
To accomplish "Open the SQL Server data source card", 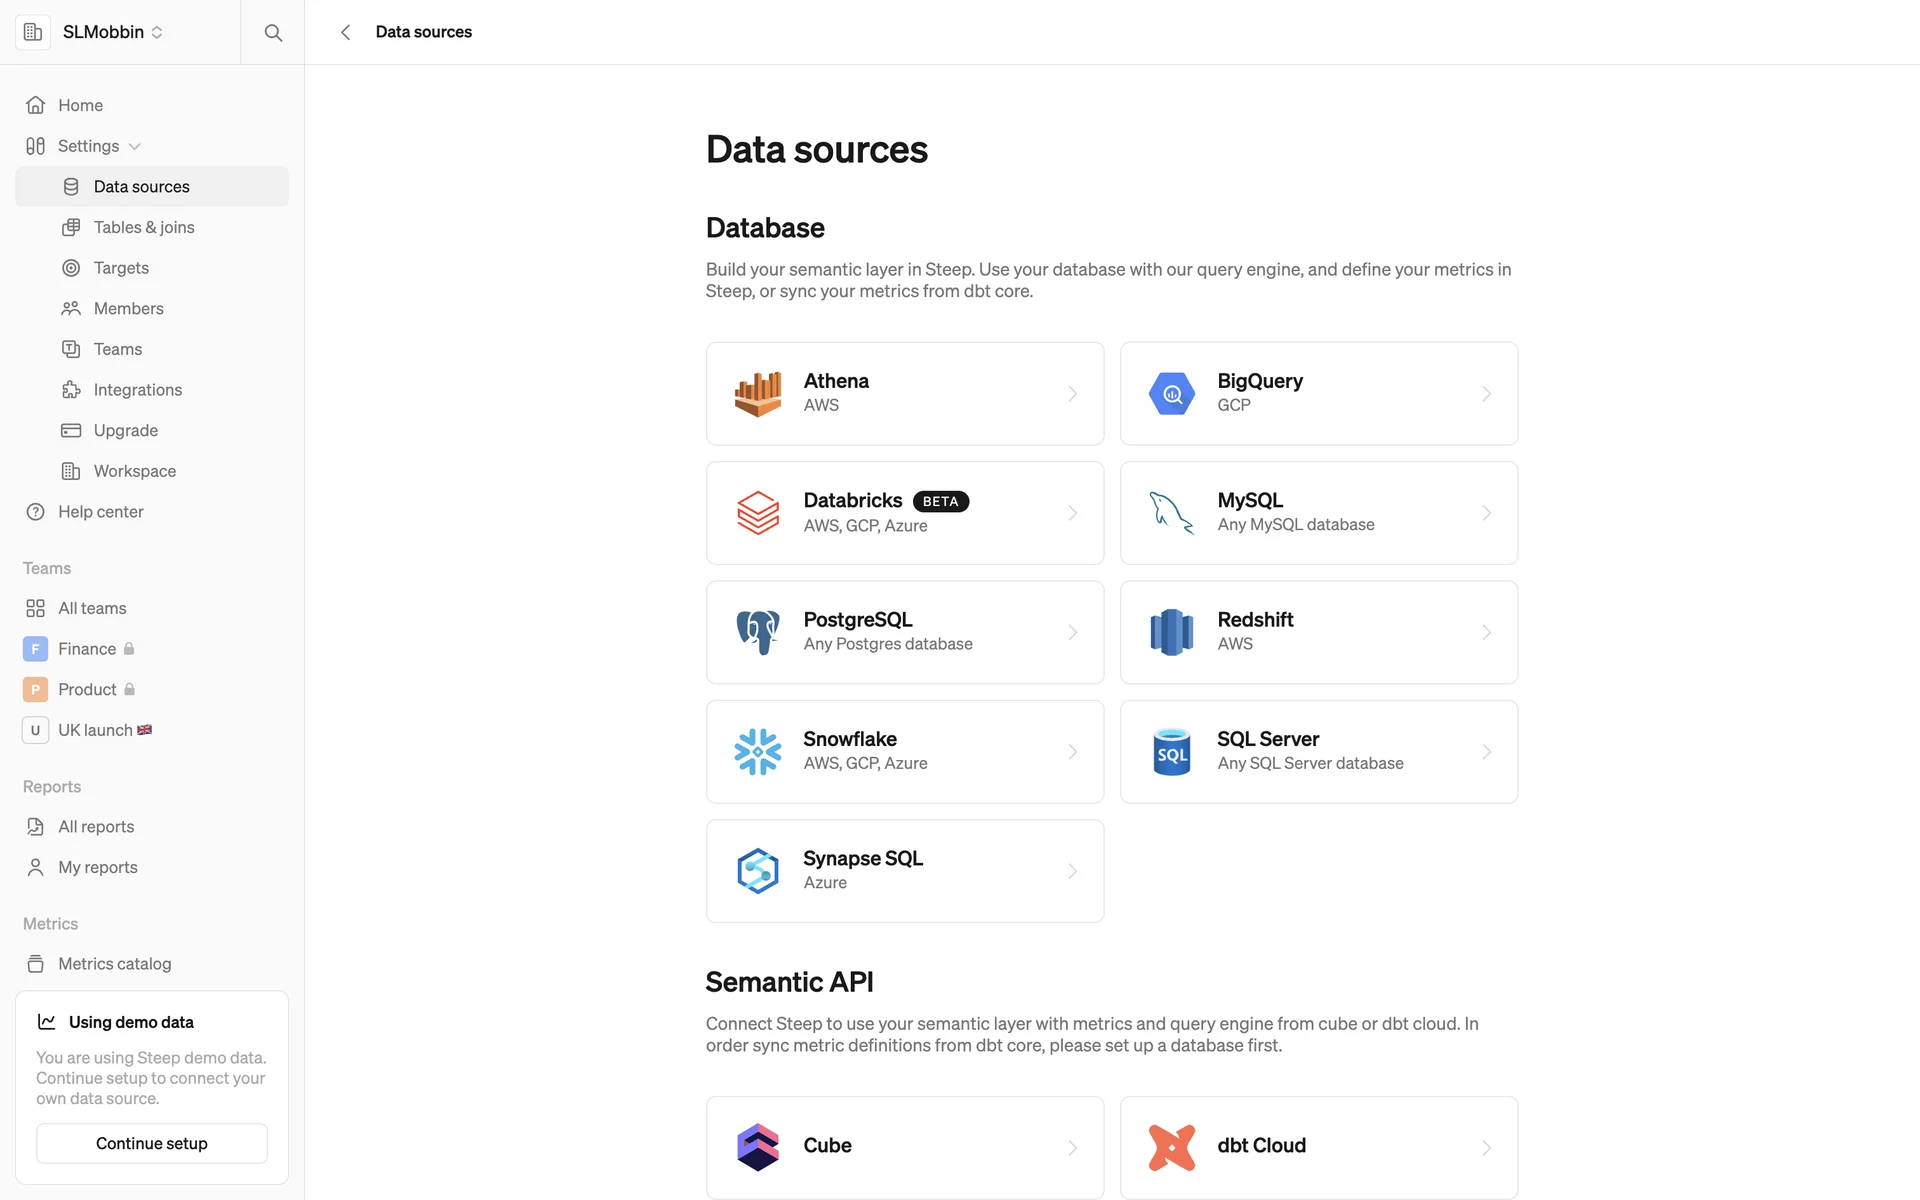I will [x=1318, y=752].
